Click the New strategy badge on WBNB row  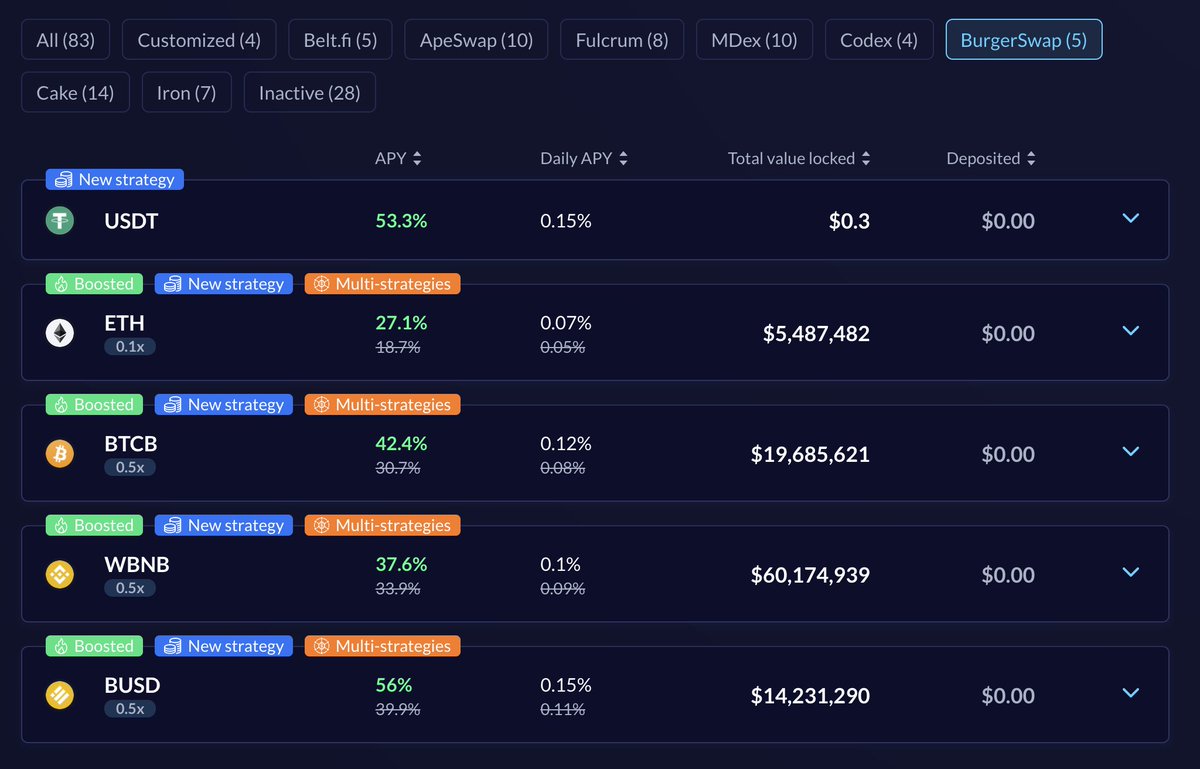pos(224,525)
